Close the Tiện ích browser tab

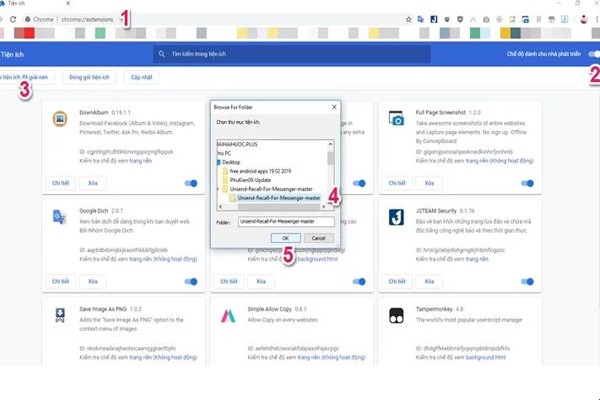pyautogui.click(x=68, y=3)
